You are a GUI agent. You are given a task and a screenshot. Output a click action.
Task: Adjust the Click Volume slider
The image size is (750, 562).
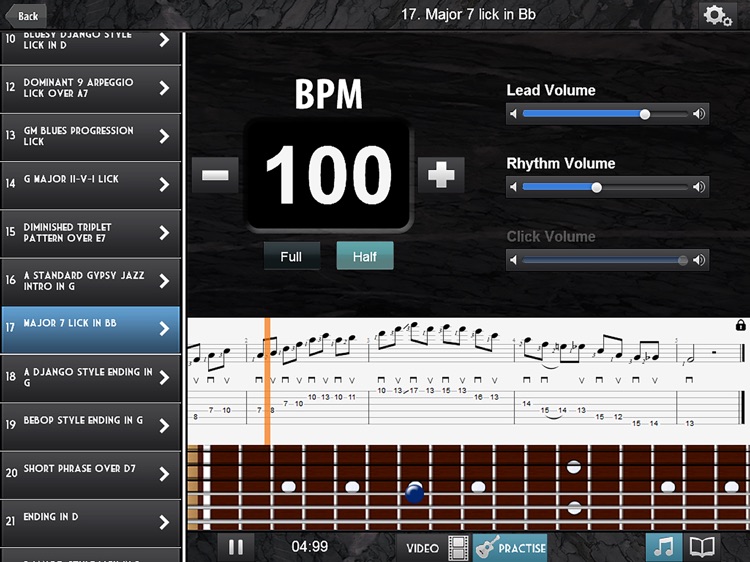tap(606, 260)
